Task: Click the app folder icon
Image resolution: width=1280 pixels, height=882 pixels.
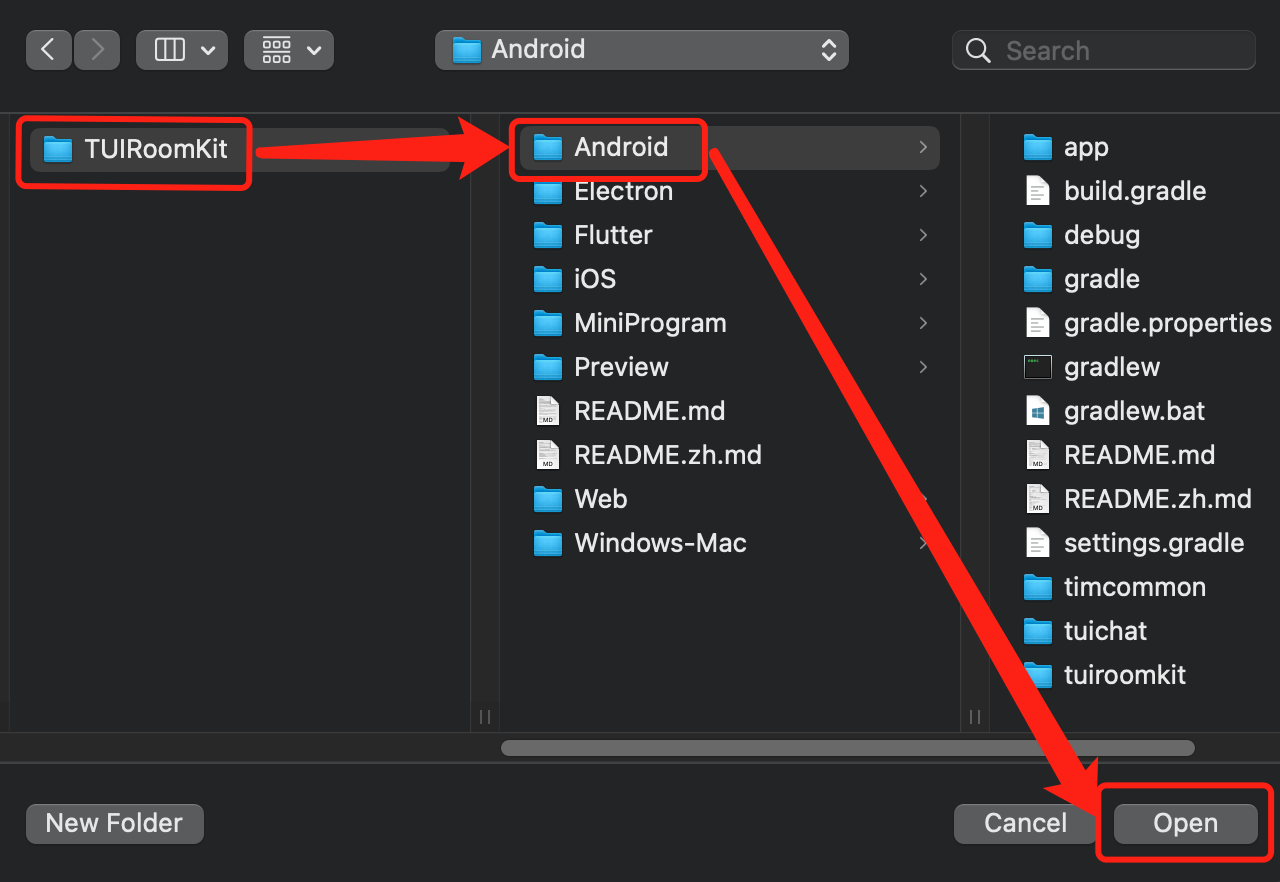Action: tap(1038, 147)
